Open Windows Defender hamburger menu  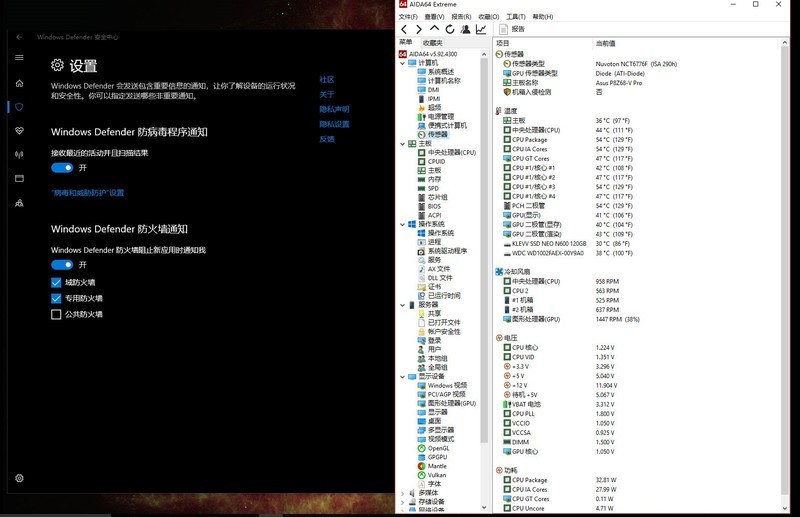[19, 58]
